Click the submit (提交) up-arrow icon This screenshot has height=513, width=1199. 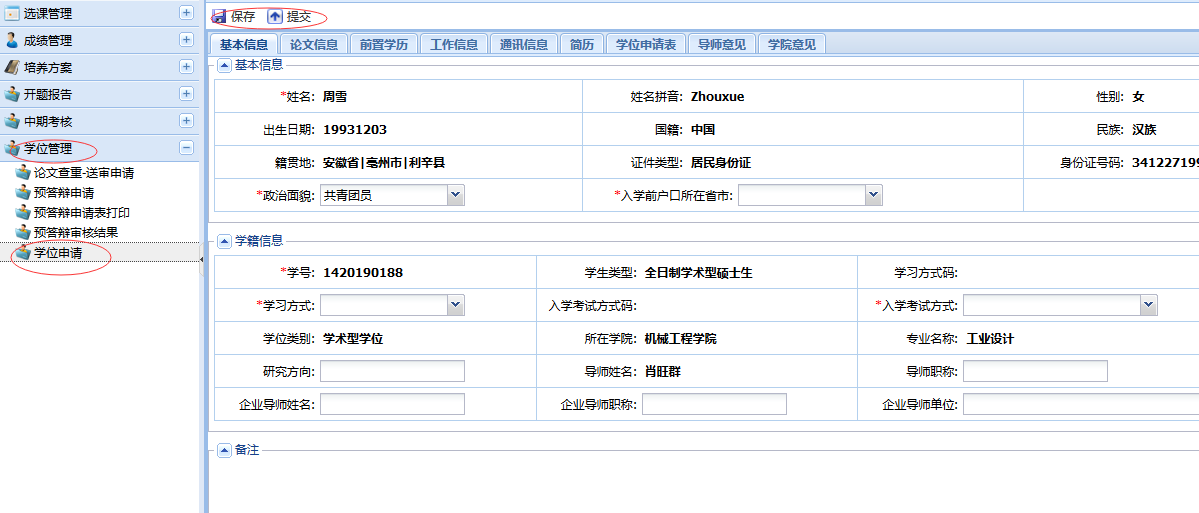[275, 17]
